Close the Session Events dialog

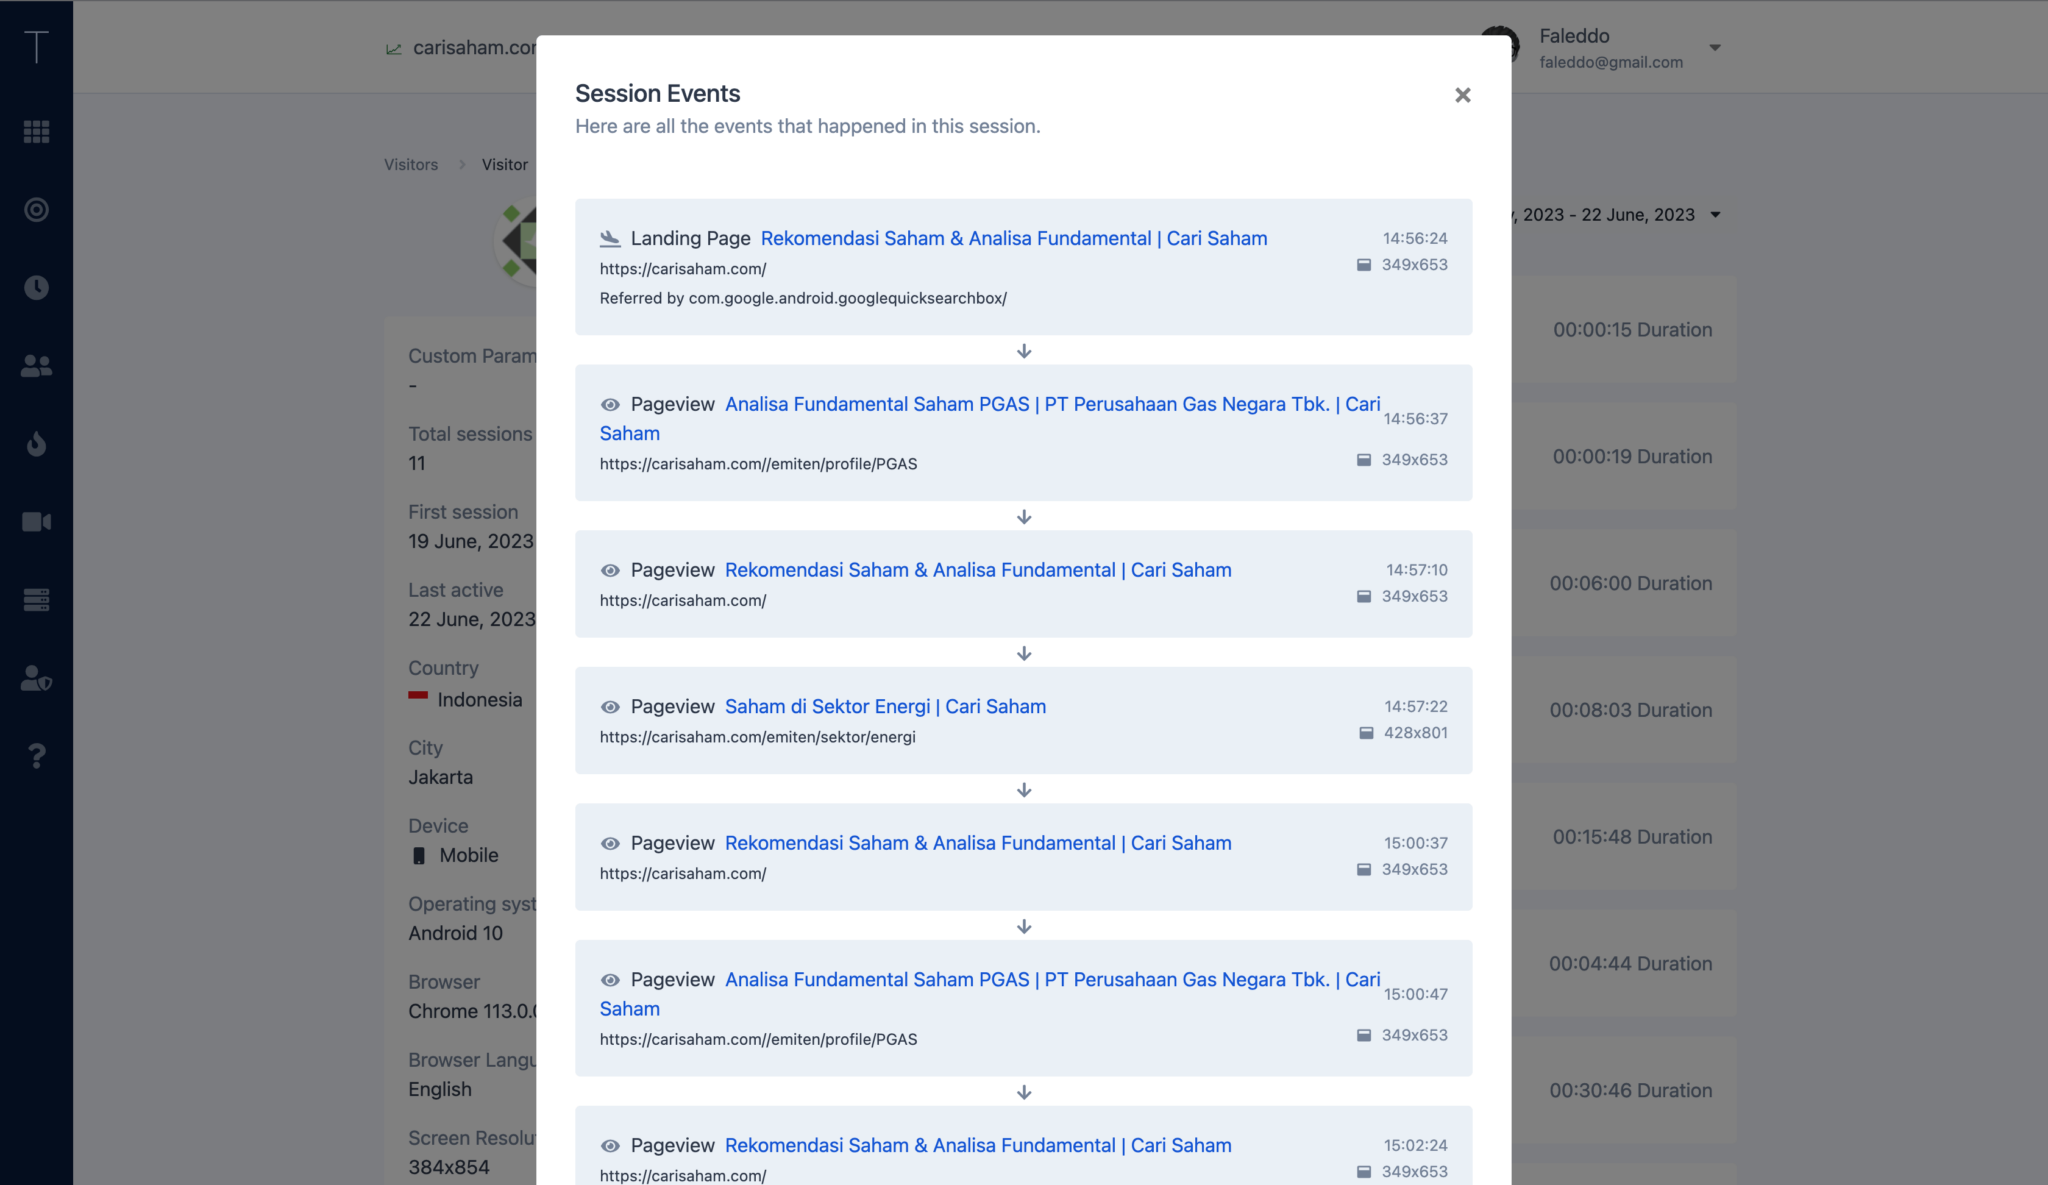tap(1462, 95)
